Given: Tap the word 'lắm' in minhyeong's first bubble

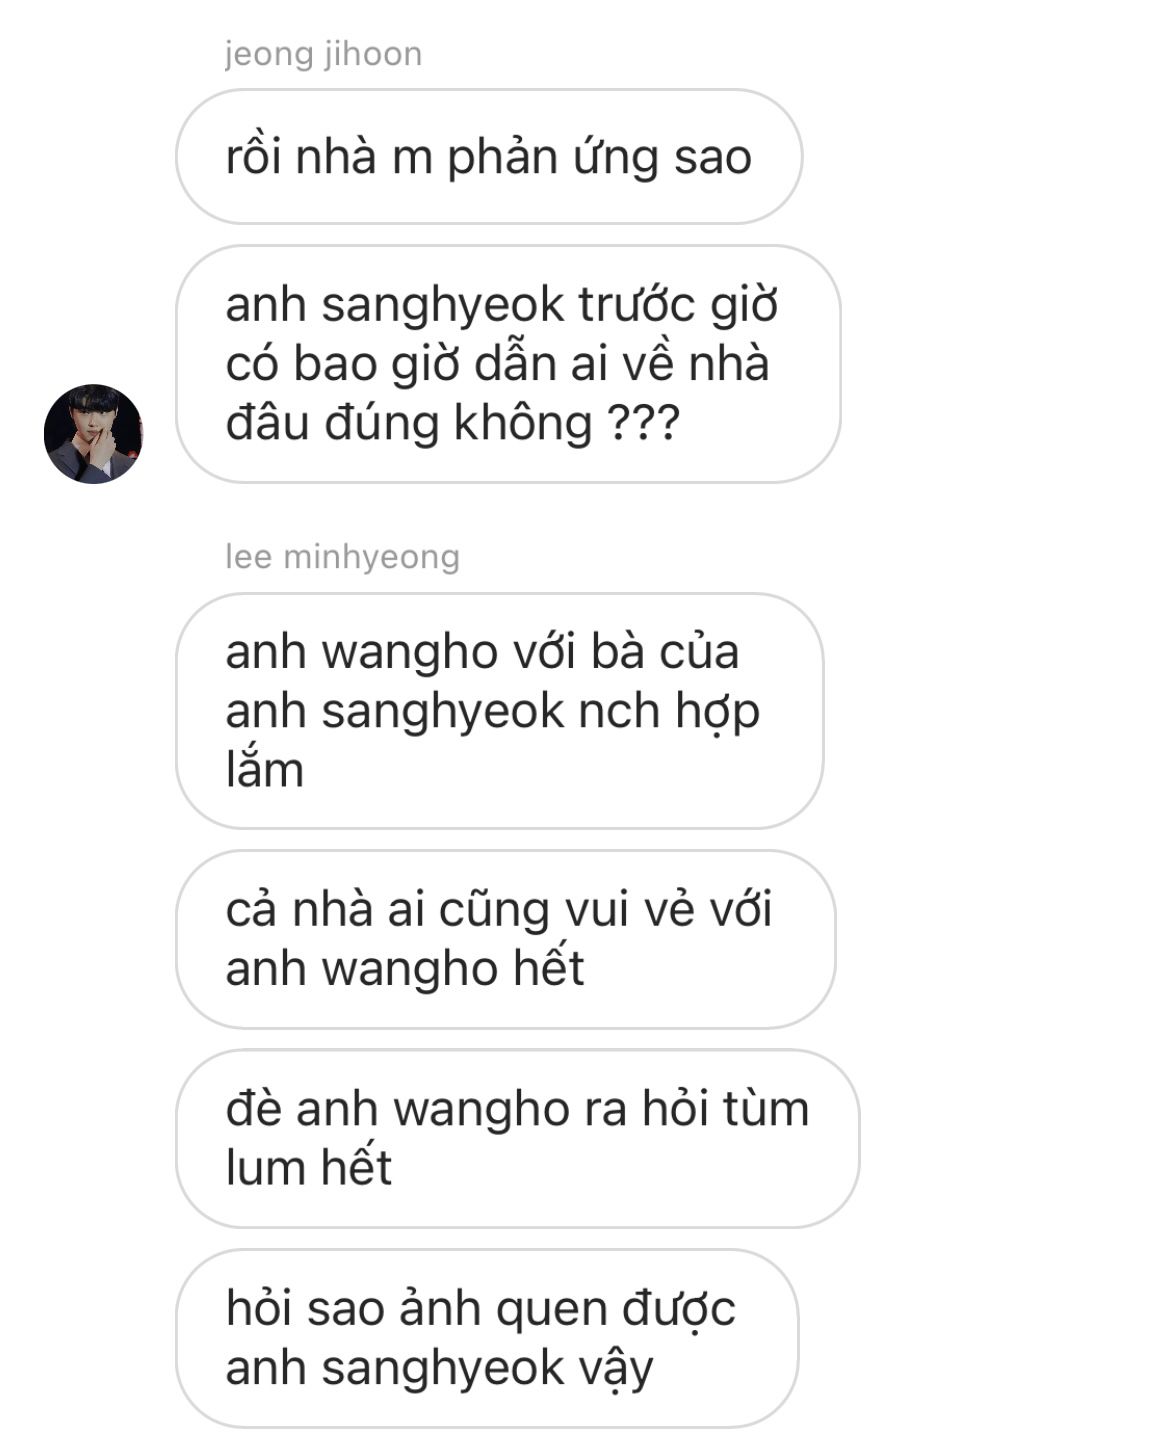Looking at the screenshot, I should pyautogui.click(x=264, y=769).
